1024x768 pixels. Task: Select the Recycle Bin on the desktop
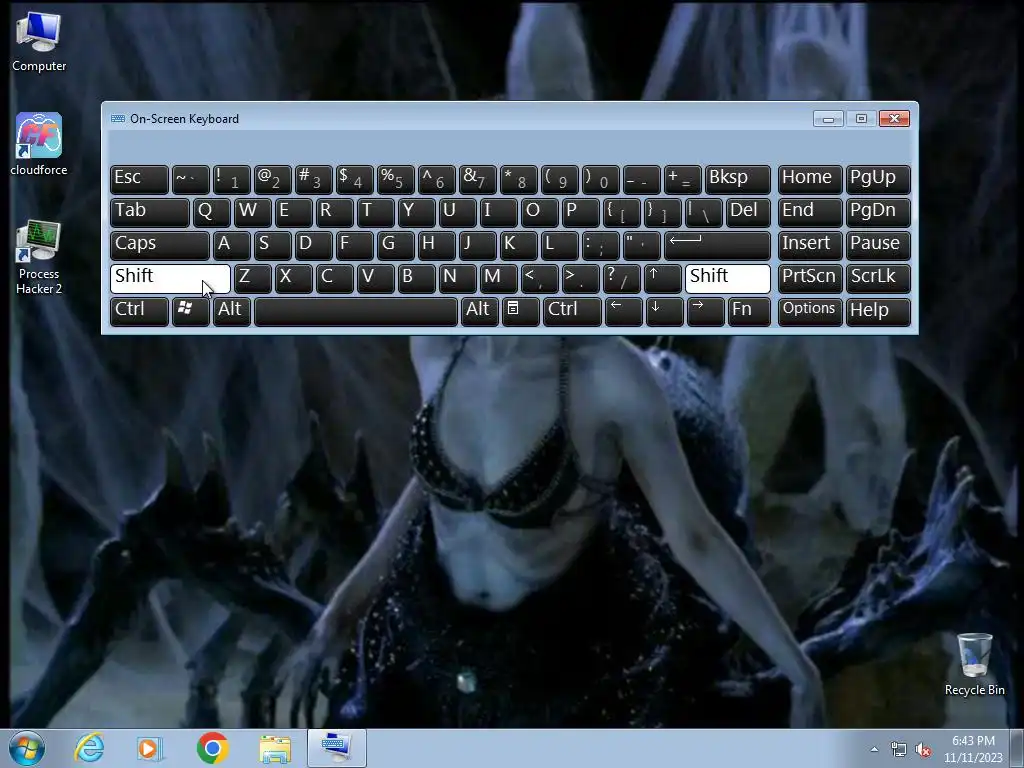pyautogui.click(x=974, y=664)
